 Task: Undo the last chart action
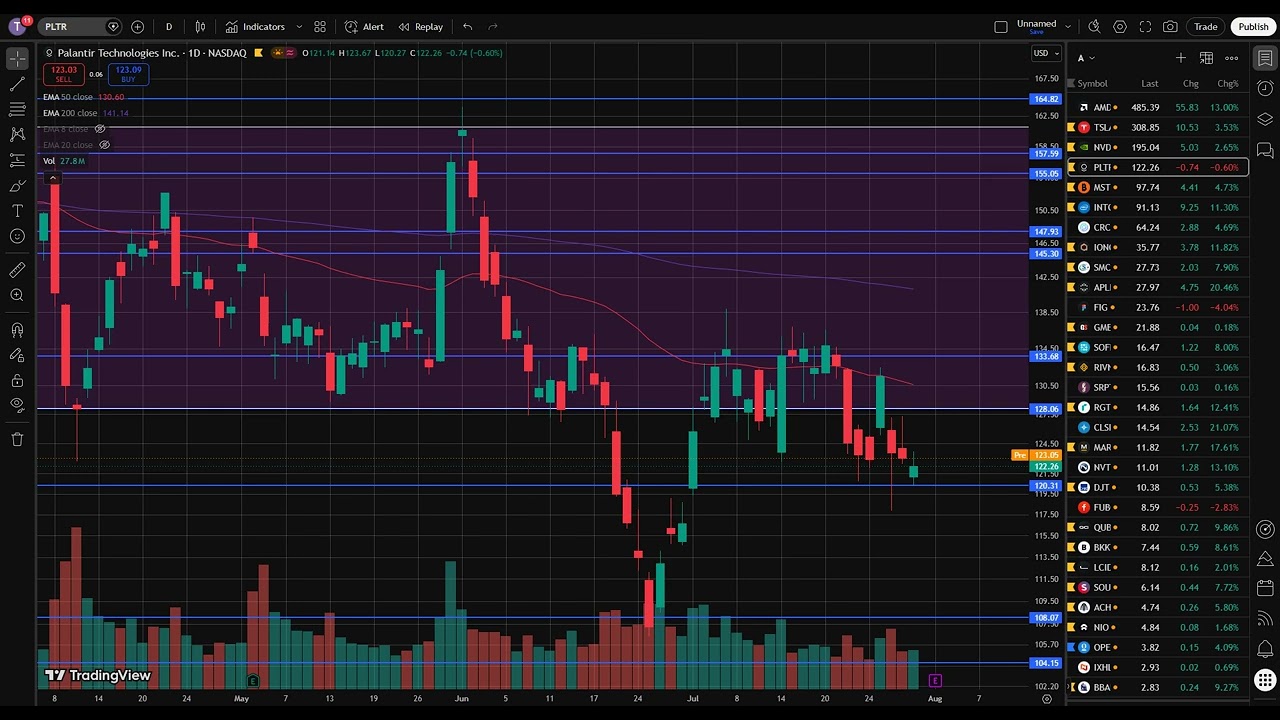coord(467,27)
